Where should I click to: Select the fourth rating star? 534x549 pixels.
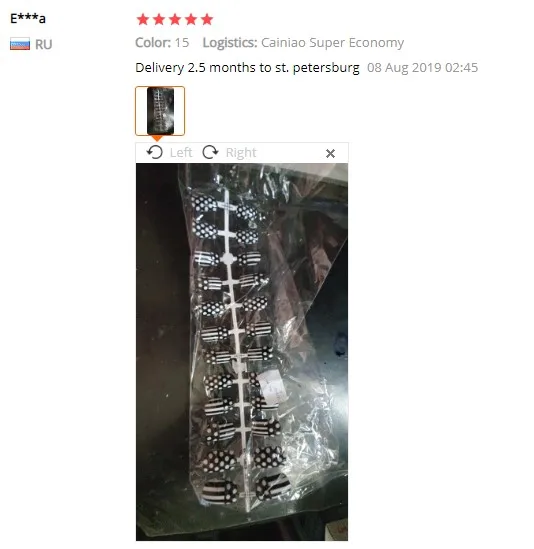191,19
